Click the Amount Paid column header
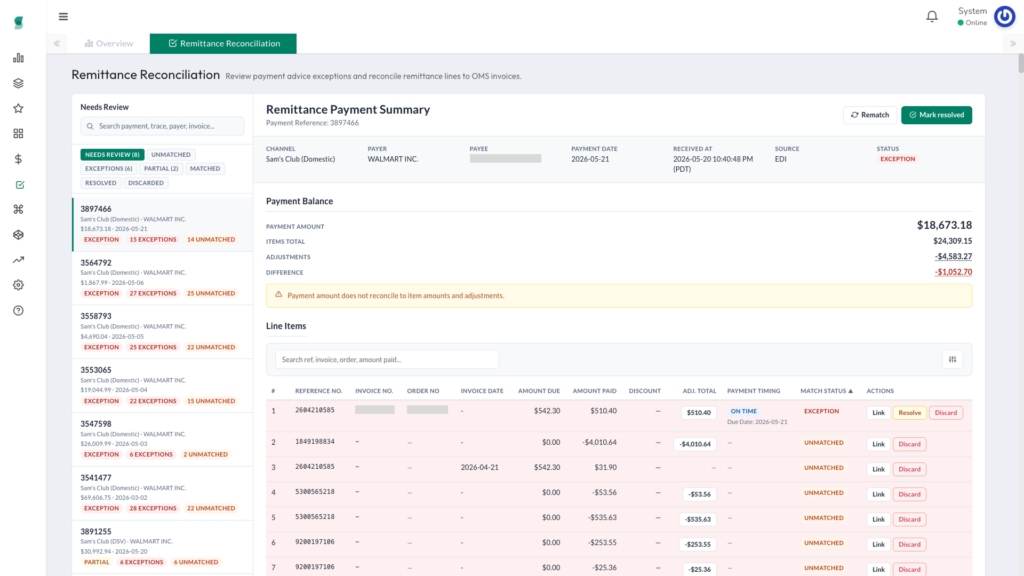The width and height of the screenshot is (1024, 576). click(594, 391)
